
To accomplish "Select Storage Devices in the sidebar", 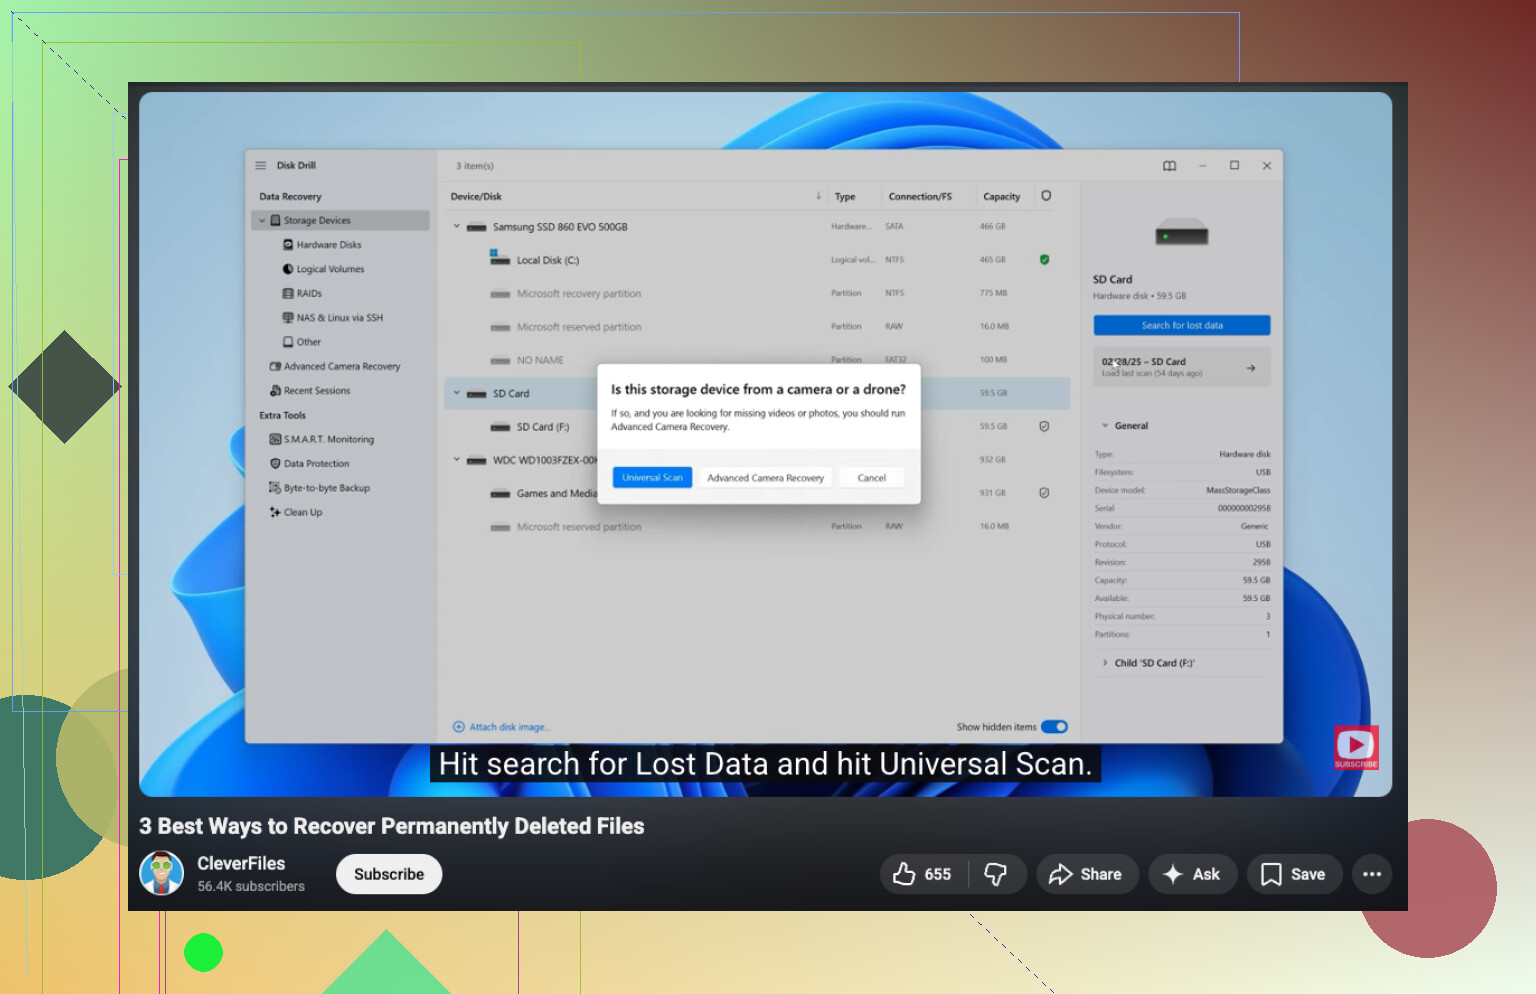I will pos(341,221).
